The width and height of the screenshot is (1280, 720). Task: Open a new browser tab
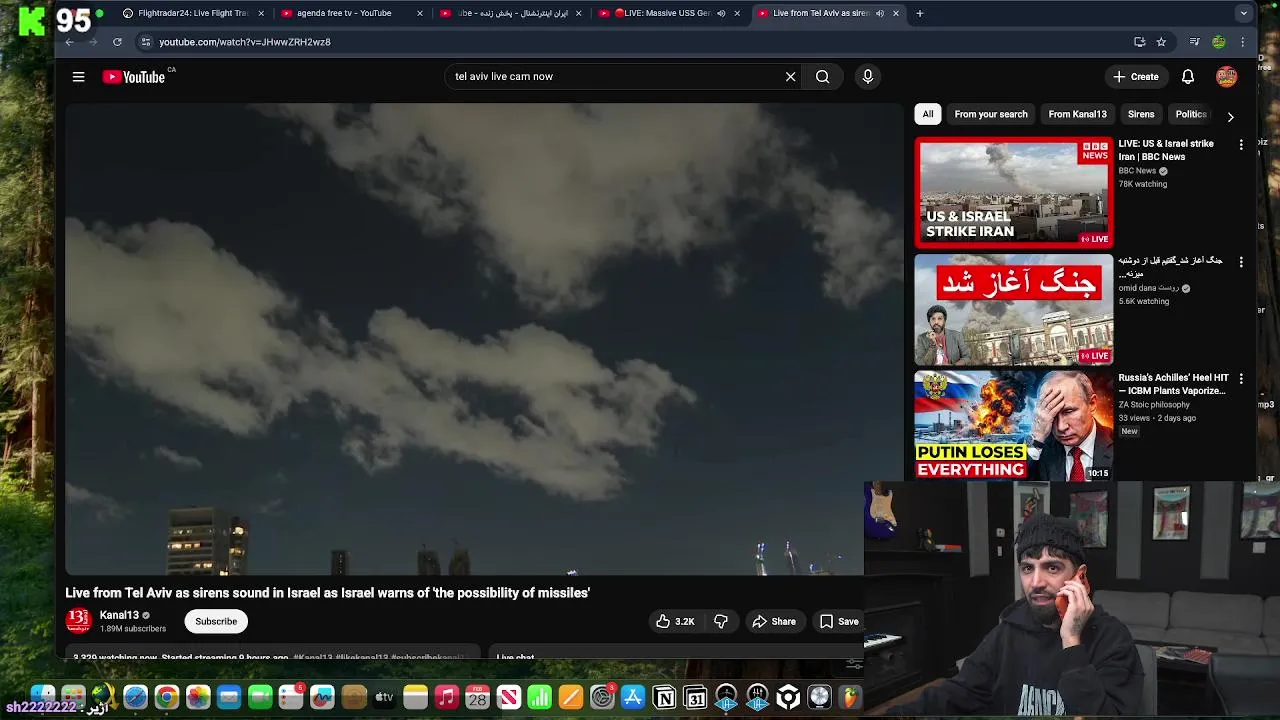tap(920, 13)
